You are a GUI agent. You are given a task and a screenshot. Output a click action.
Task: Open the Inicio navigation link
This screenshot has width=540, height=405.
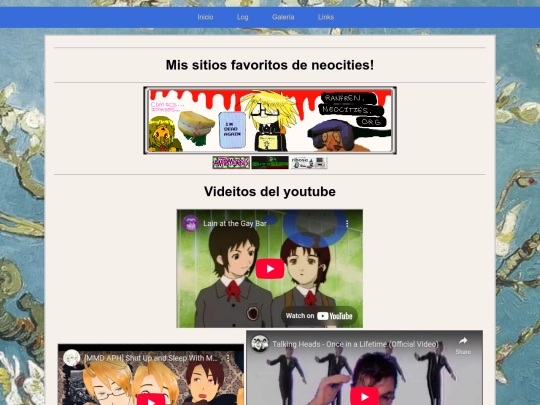click(205, 17)
